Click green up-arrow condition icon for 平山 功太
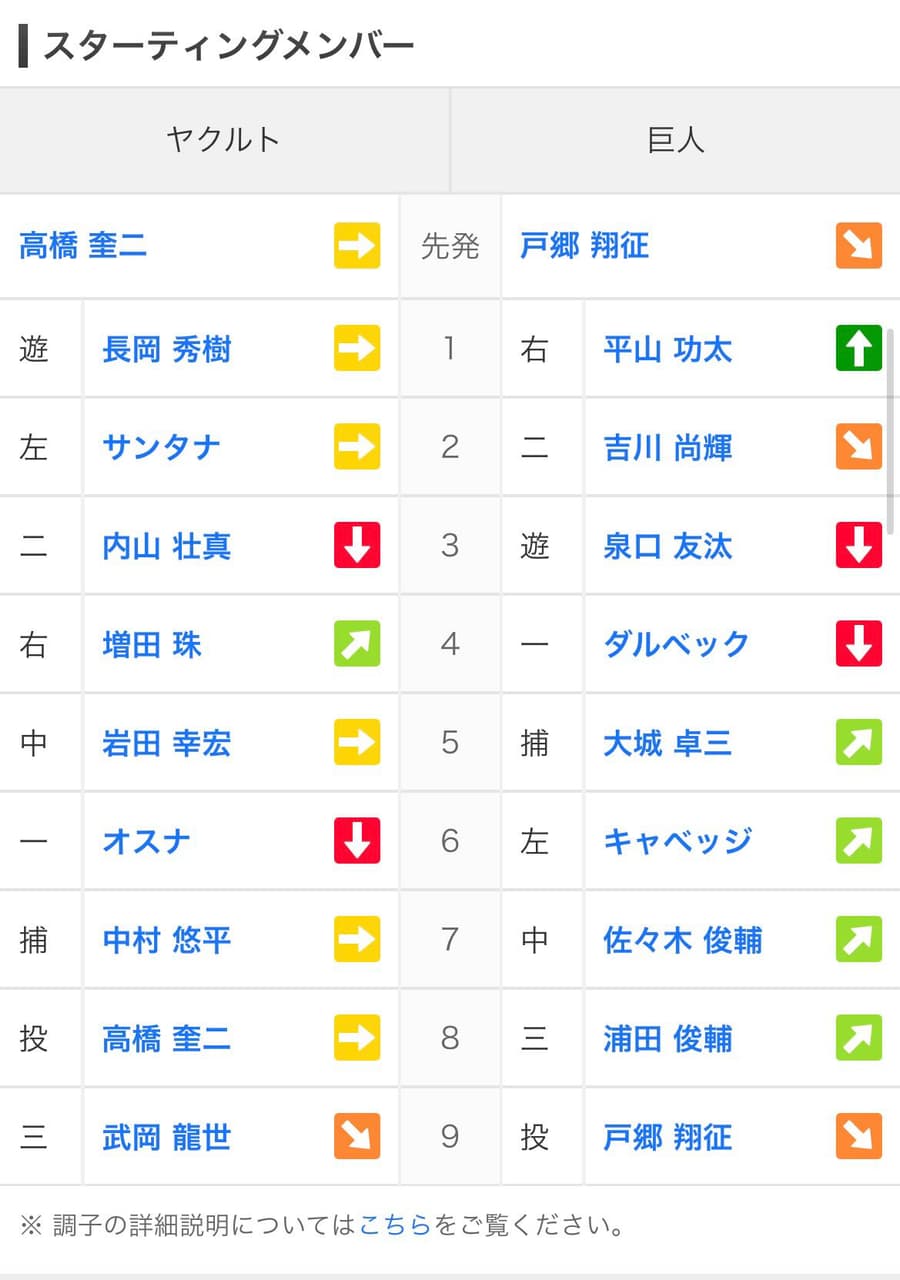 859,348
